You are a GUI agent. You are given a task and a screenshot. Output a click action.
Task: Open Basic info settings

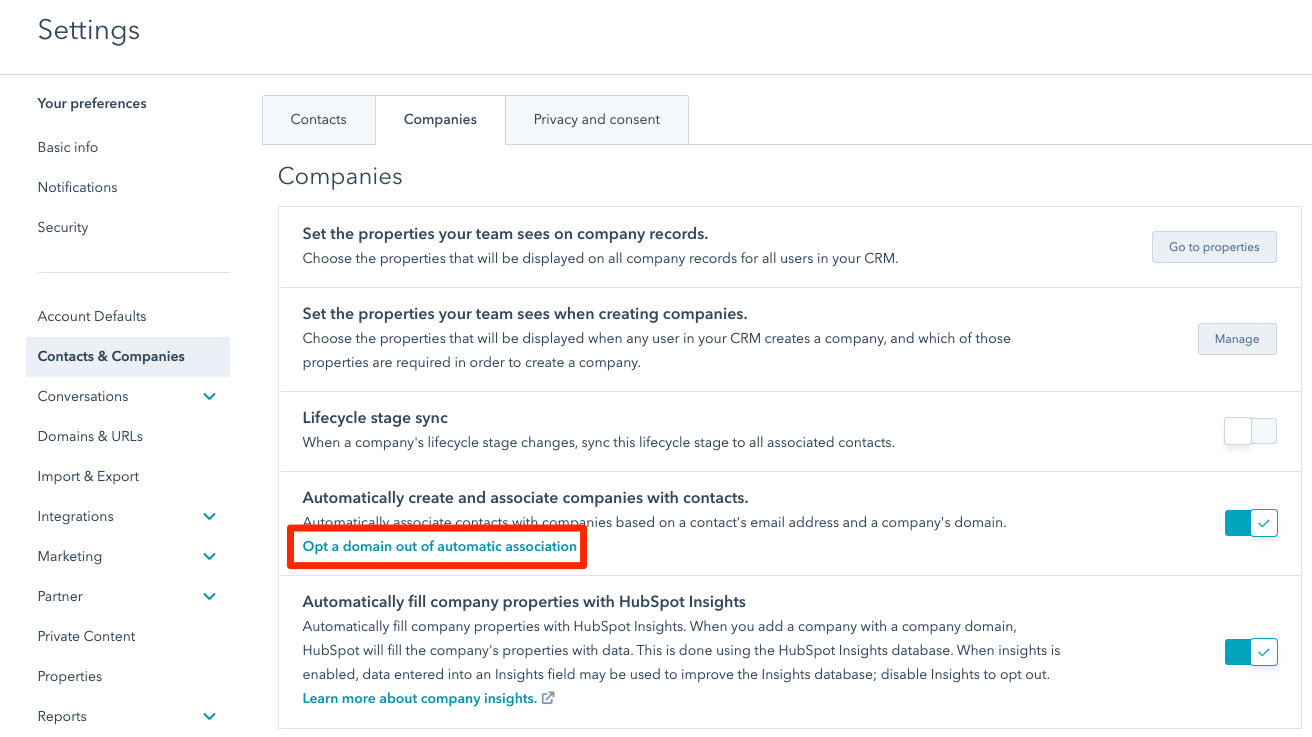click(x=67, y=147)
